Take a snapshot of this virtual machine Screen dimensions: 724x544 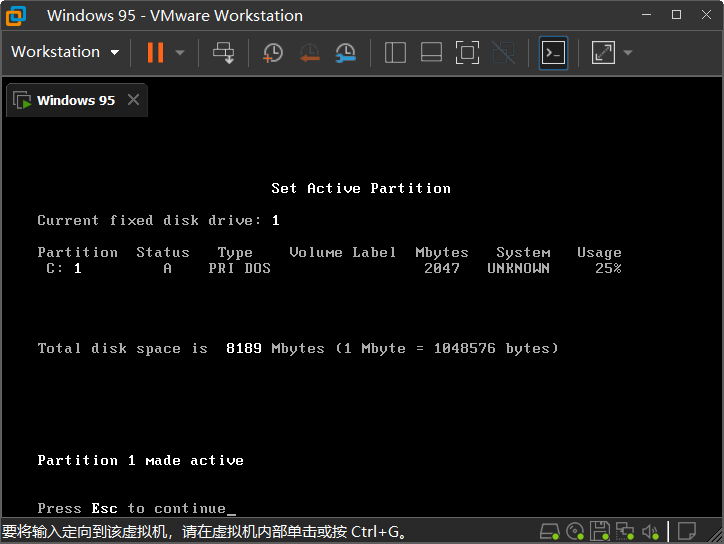coord(273,53)
